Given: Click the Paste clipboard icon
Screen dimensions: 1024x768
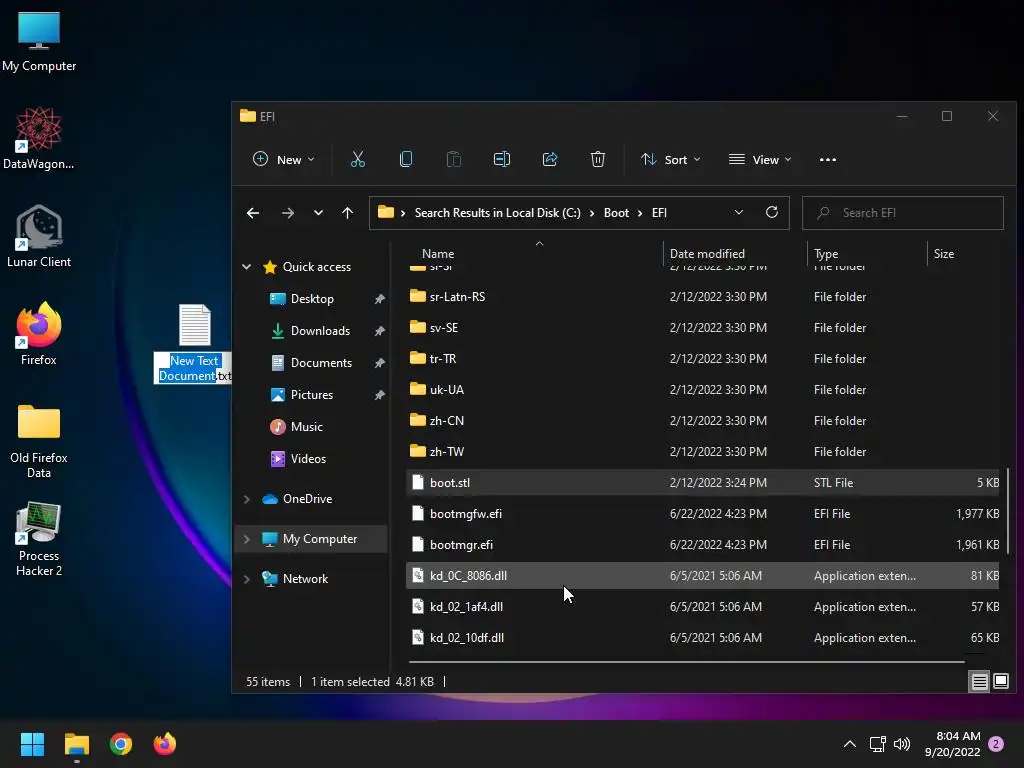Looking at the screenshot, I should tap(454, 159).
